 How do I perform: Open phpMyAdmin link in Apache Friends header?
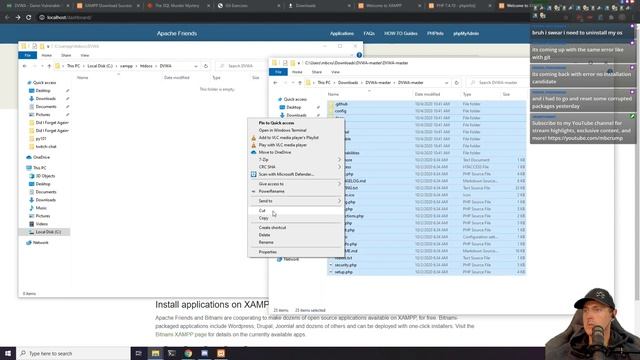pyautogui.click(x=466, y=33)
